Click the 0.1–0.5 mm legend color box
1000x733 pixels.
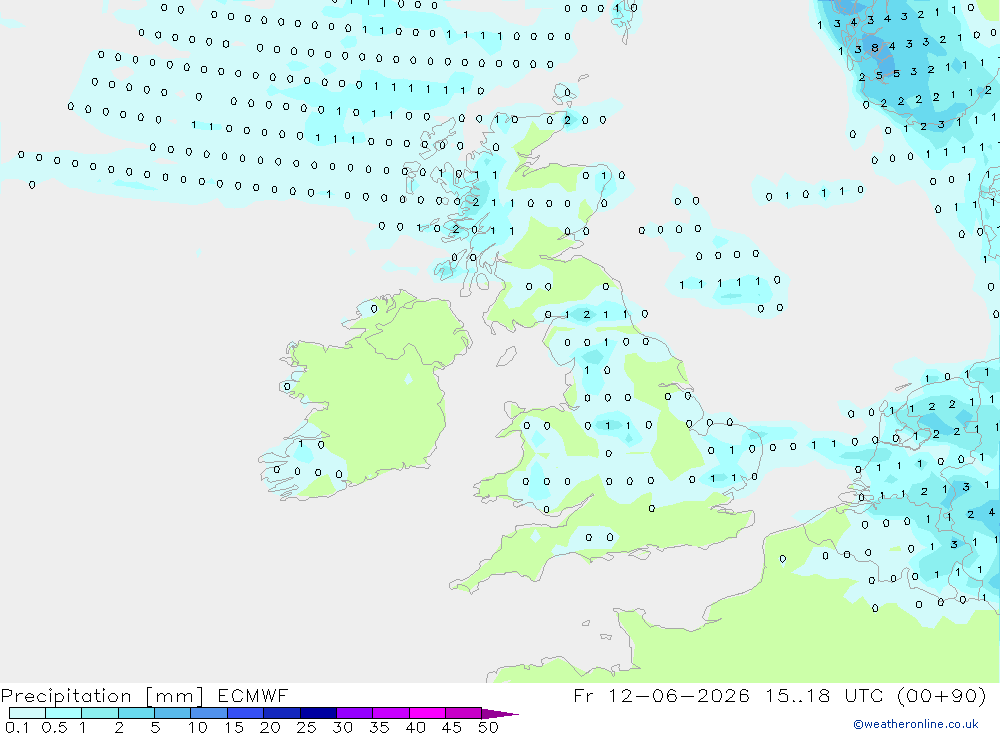[x=27, y=713]
